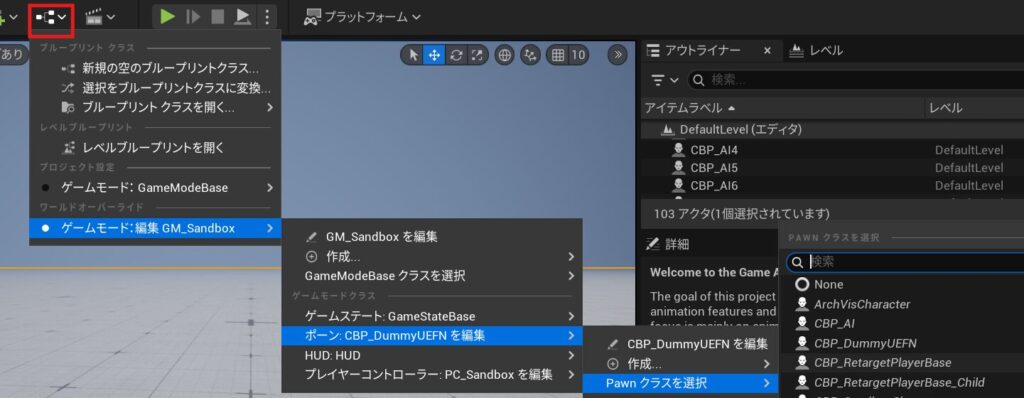Screen dimensions: 1024x398
Task: Close the アウトライナー tab
Action: 767,50
